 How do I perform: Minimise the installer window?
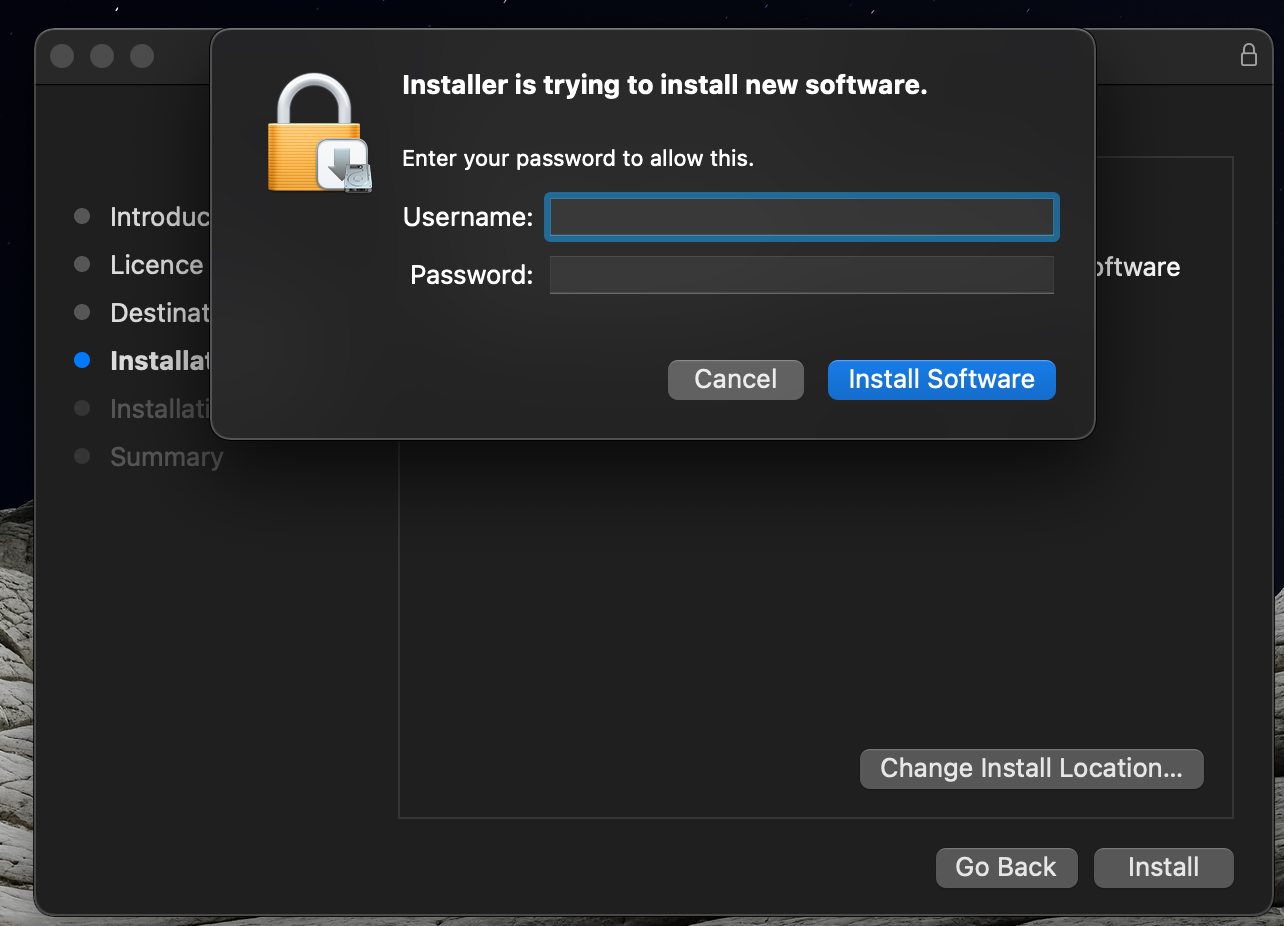[102, 56]
